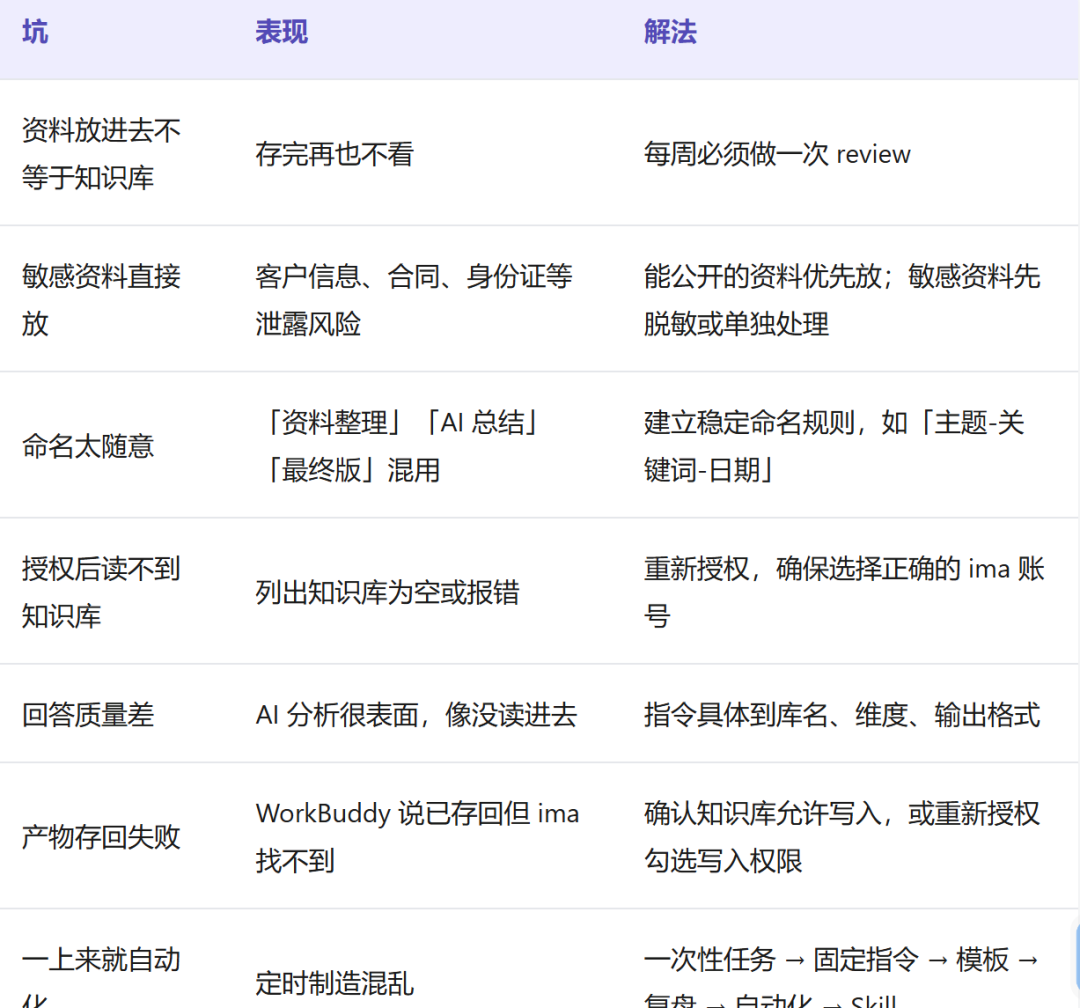Select the 授权后读不到知识库 cell
The width and height of the screenshot is (1080, 1008).
pos(101,592)
